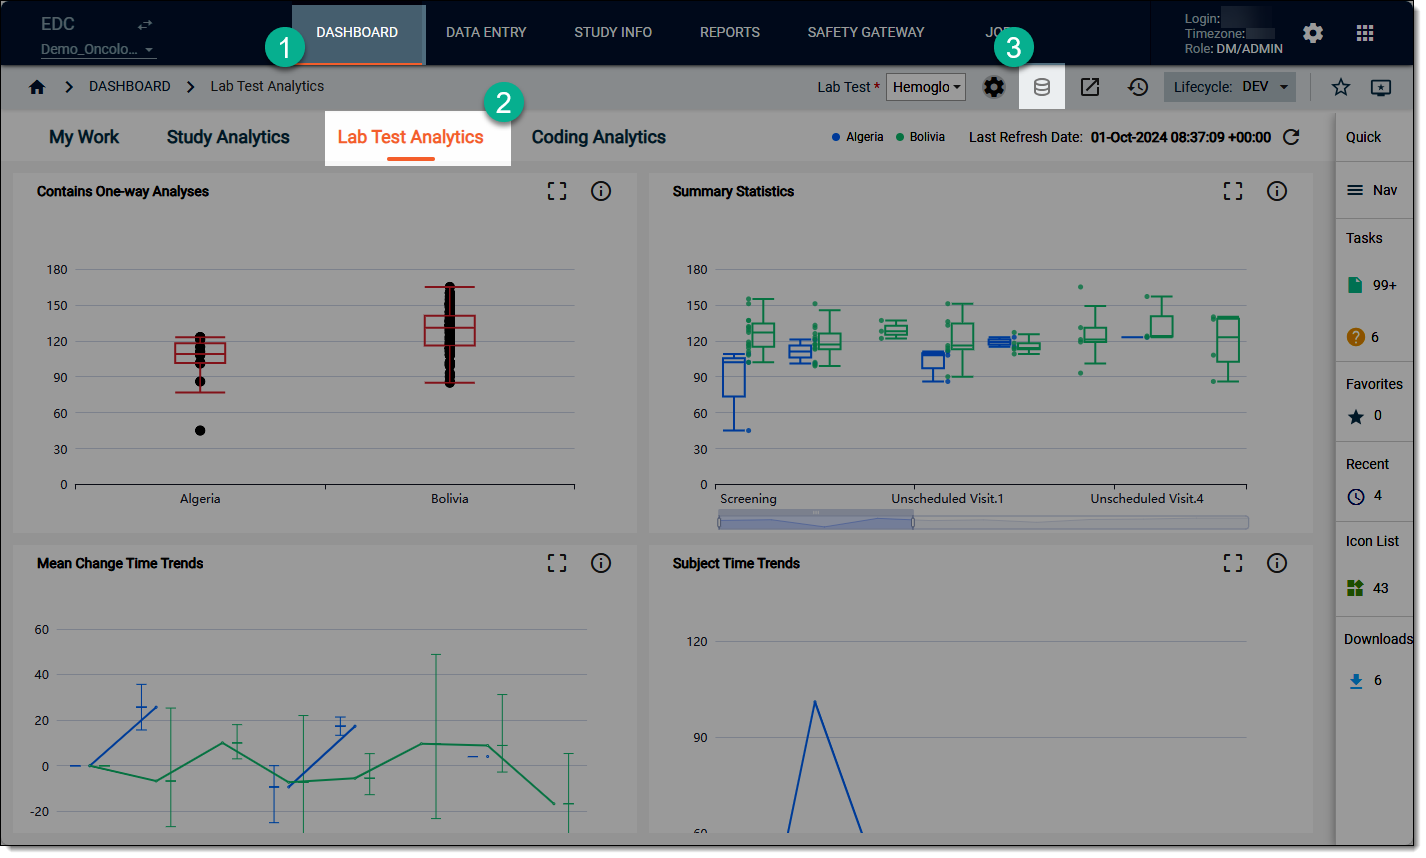Click the history clock icon
Viewport: 1426px width, 858px height.
[1138, 87]
